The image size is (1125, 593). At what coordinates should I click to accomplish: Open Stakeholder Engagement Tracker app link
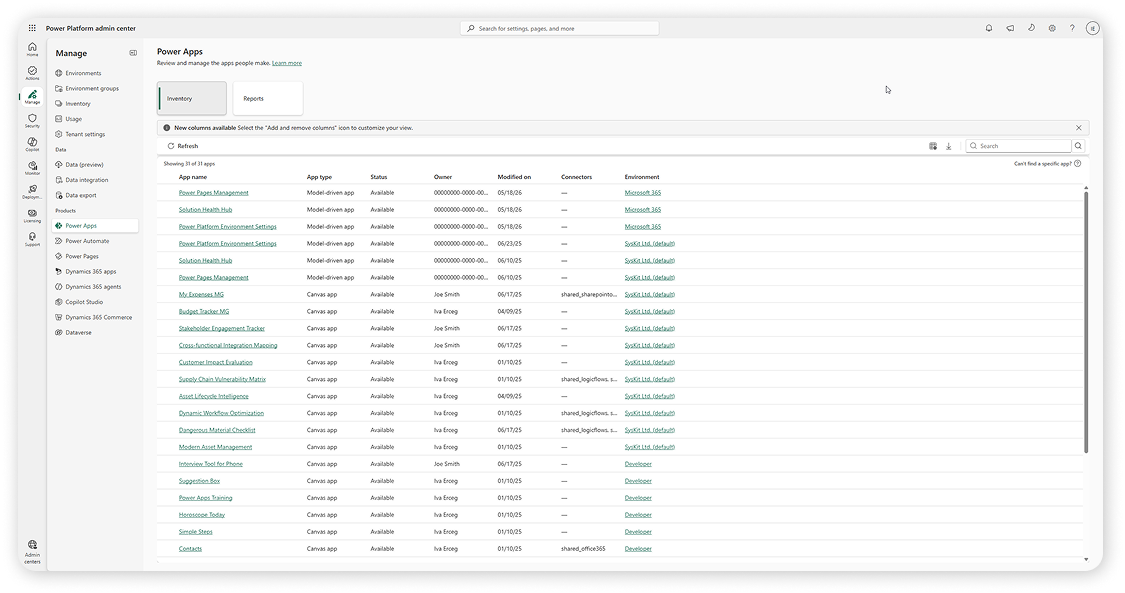point(222,328)
